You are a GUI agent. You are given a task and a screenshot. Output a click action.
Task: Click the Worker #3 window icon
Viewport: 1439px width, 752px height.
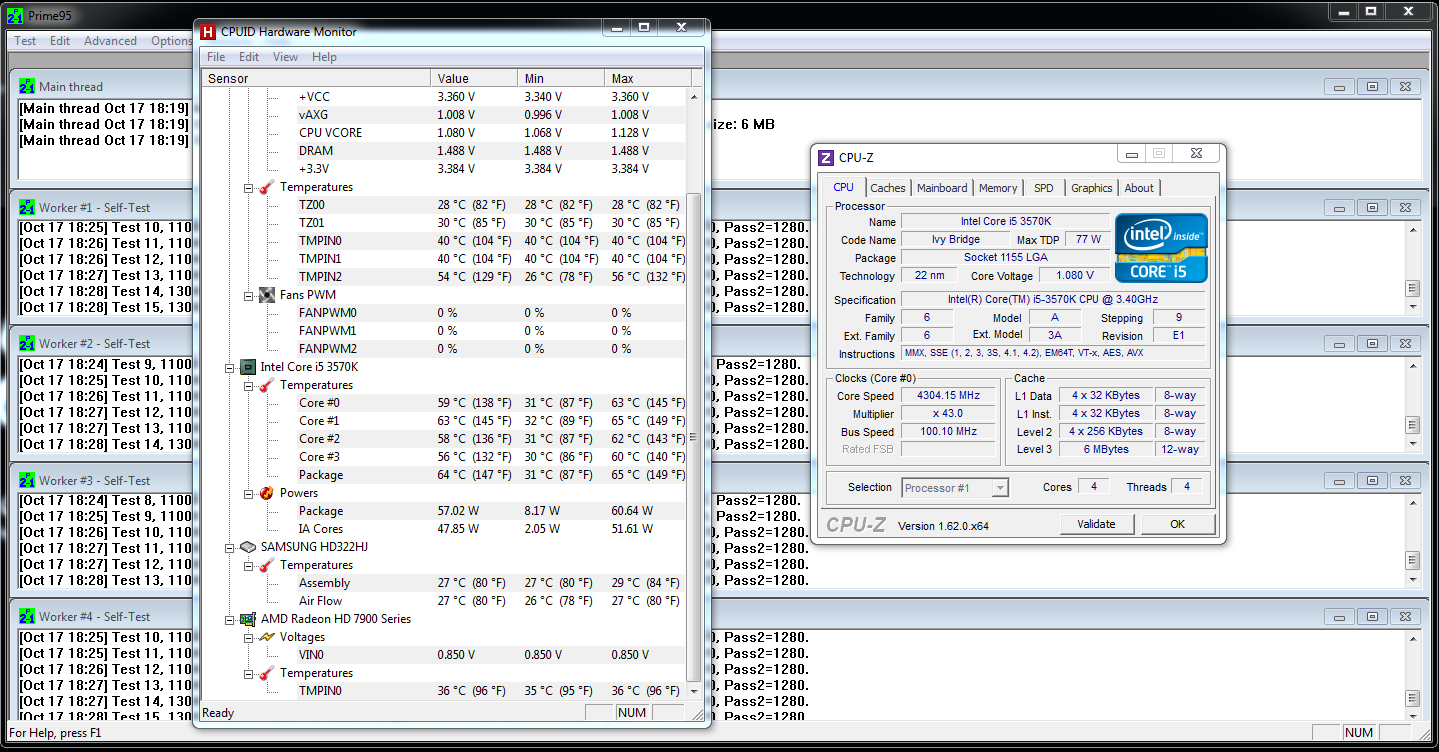(x=27, y=481)
